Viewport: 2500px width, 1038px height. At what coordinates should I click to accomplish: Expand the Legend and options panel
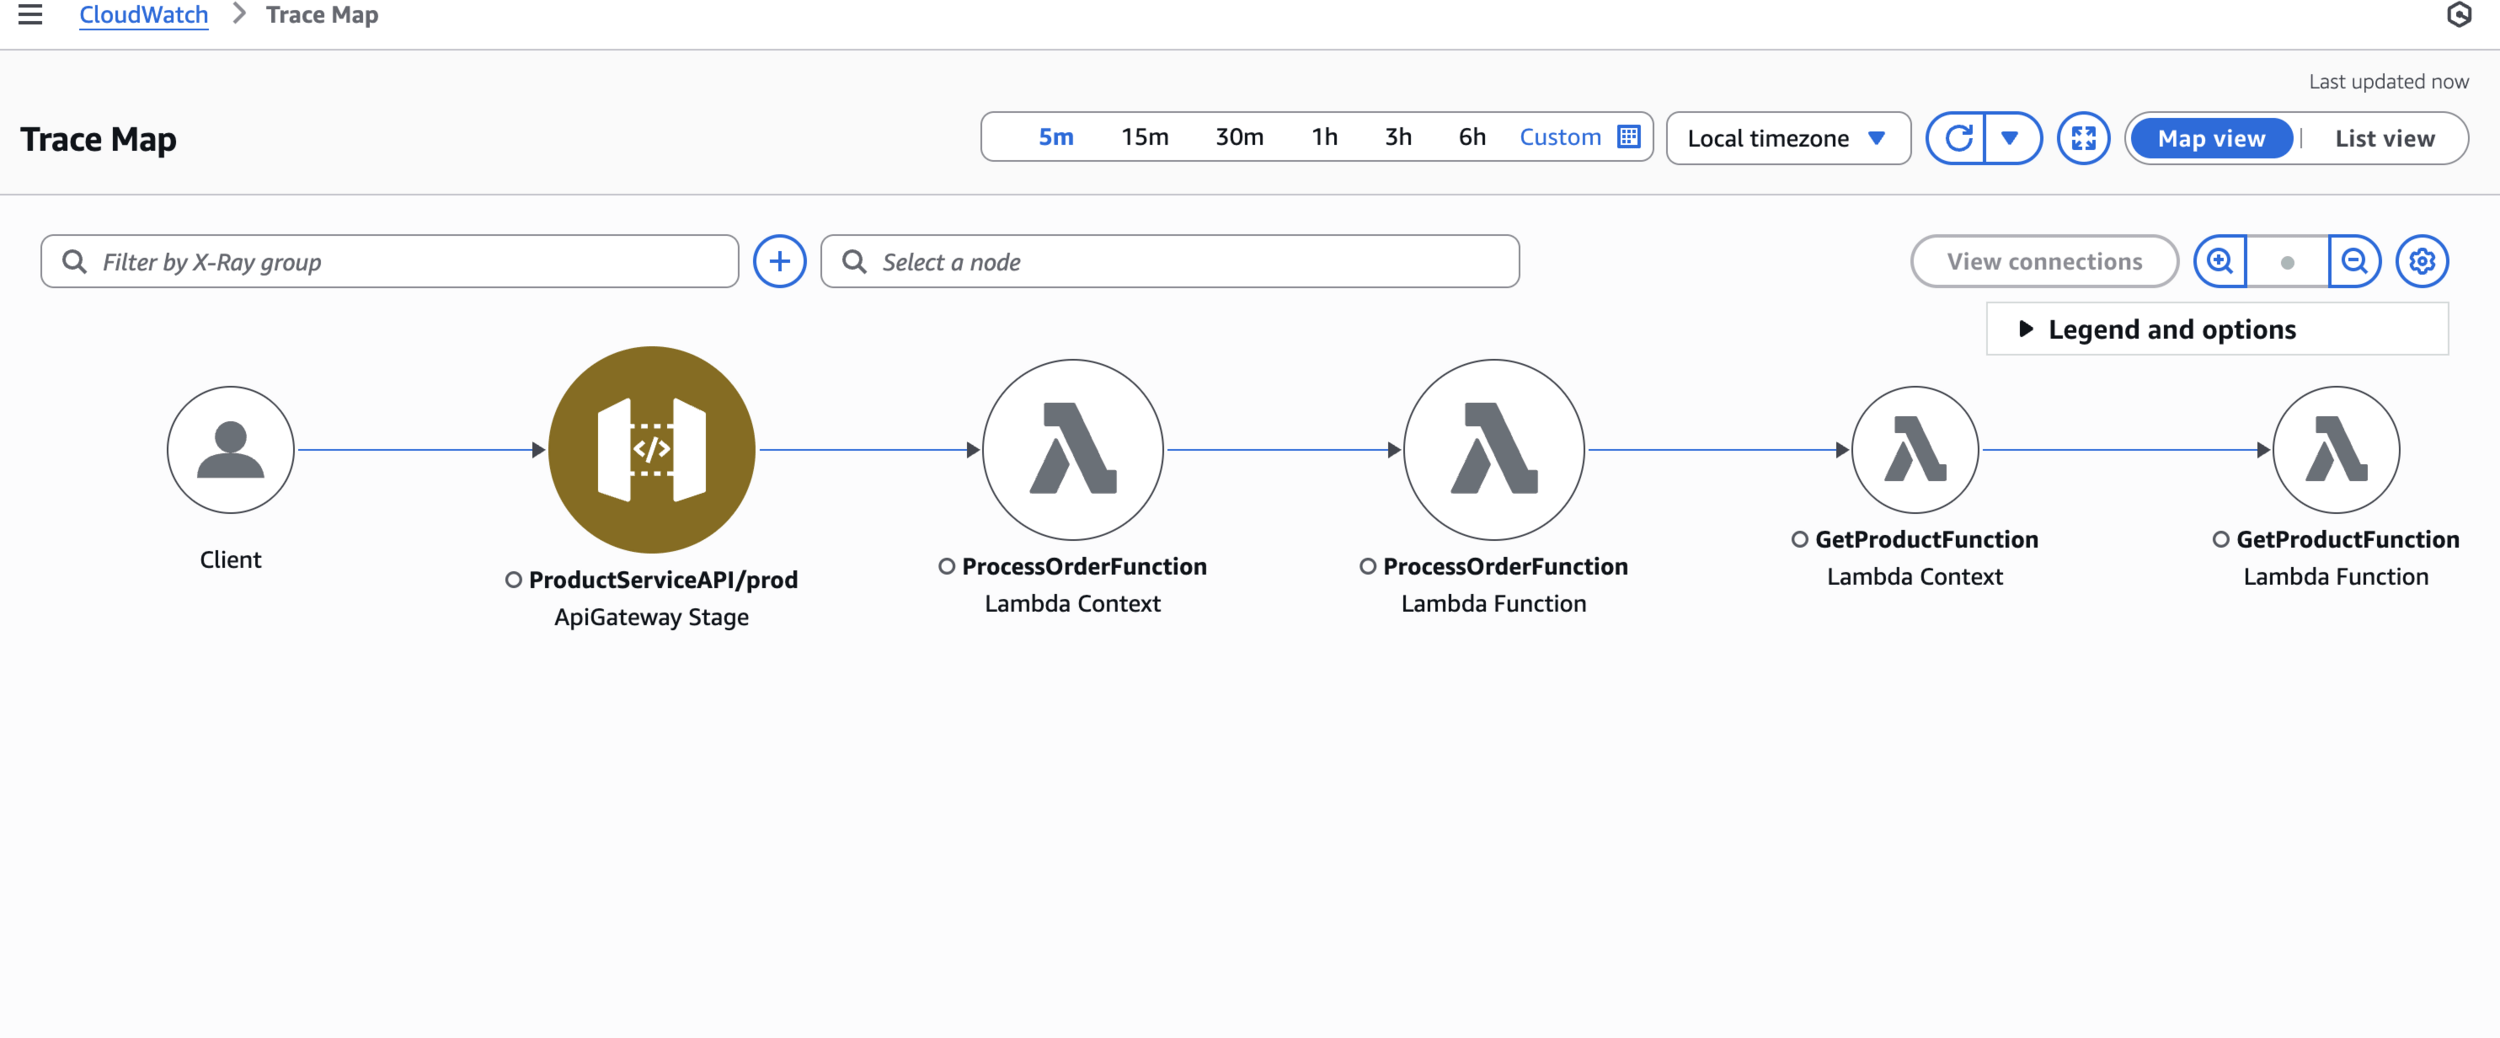[2217, 329]
